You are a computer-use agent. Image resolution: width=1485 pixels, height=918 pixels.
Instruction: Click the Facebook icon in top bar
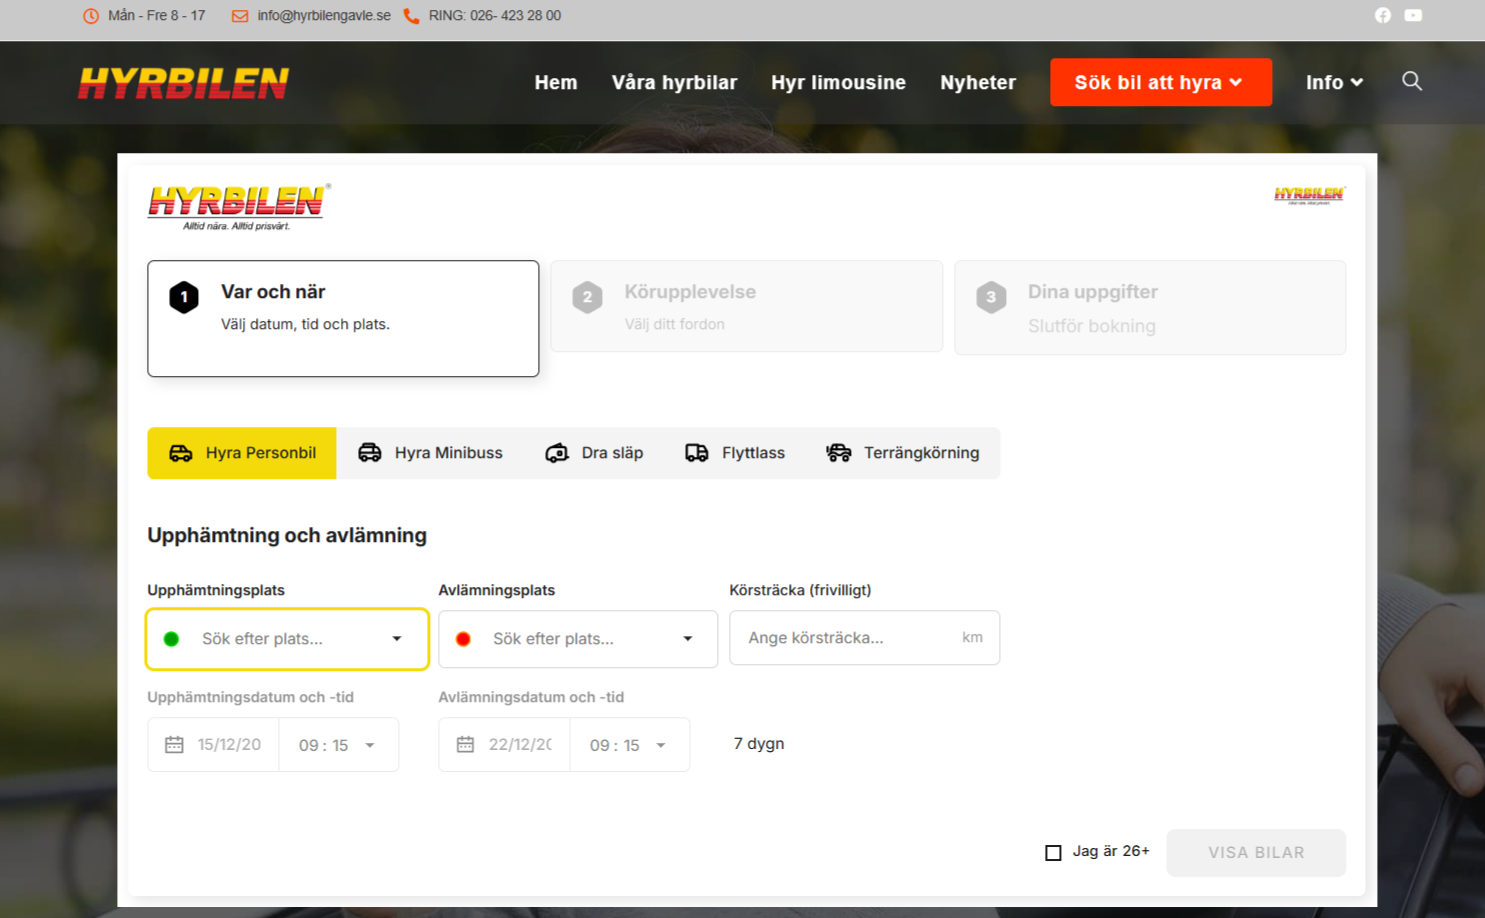(1382, 15)
